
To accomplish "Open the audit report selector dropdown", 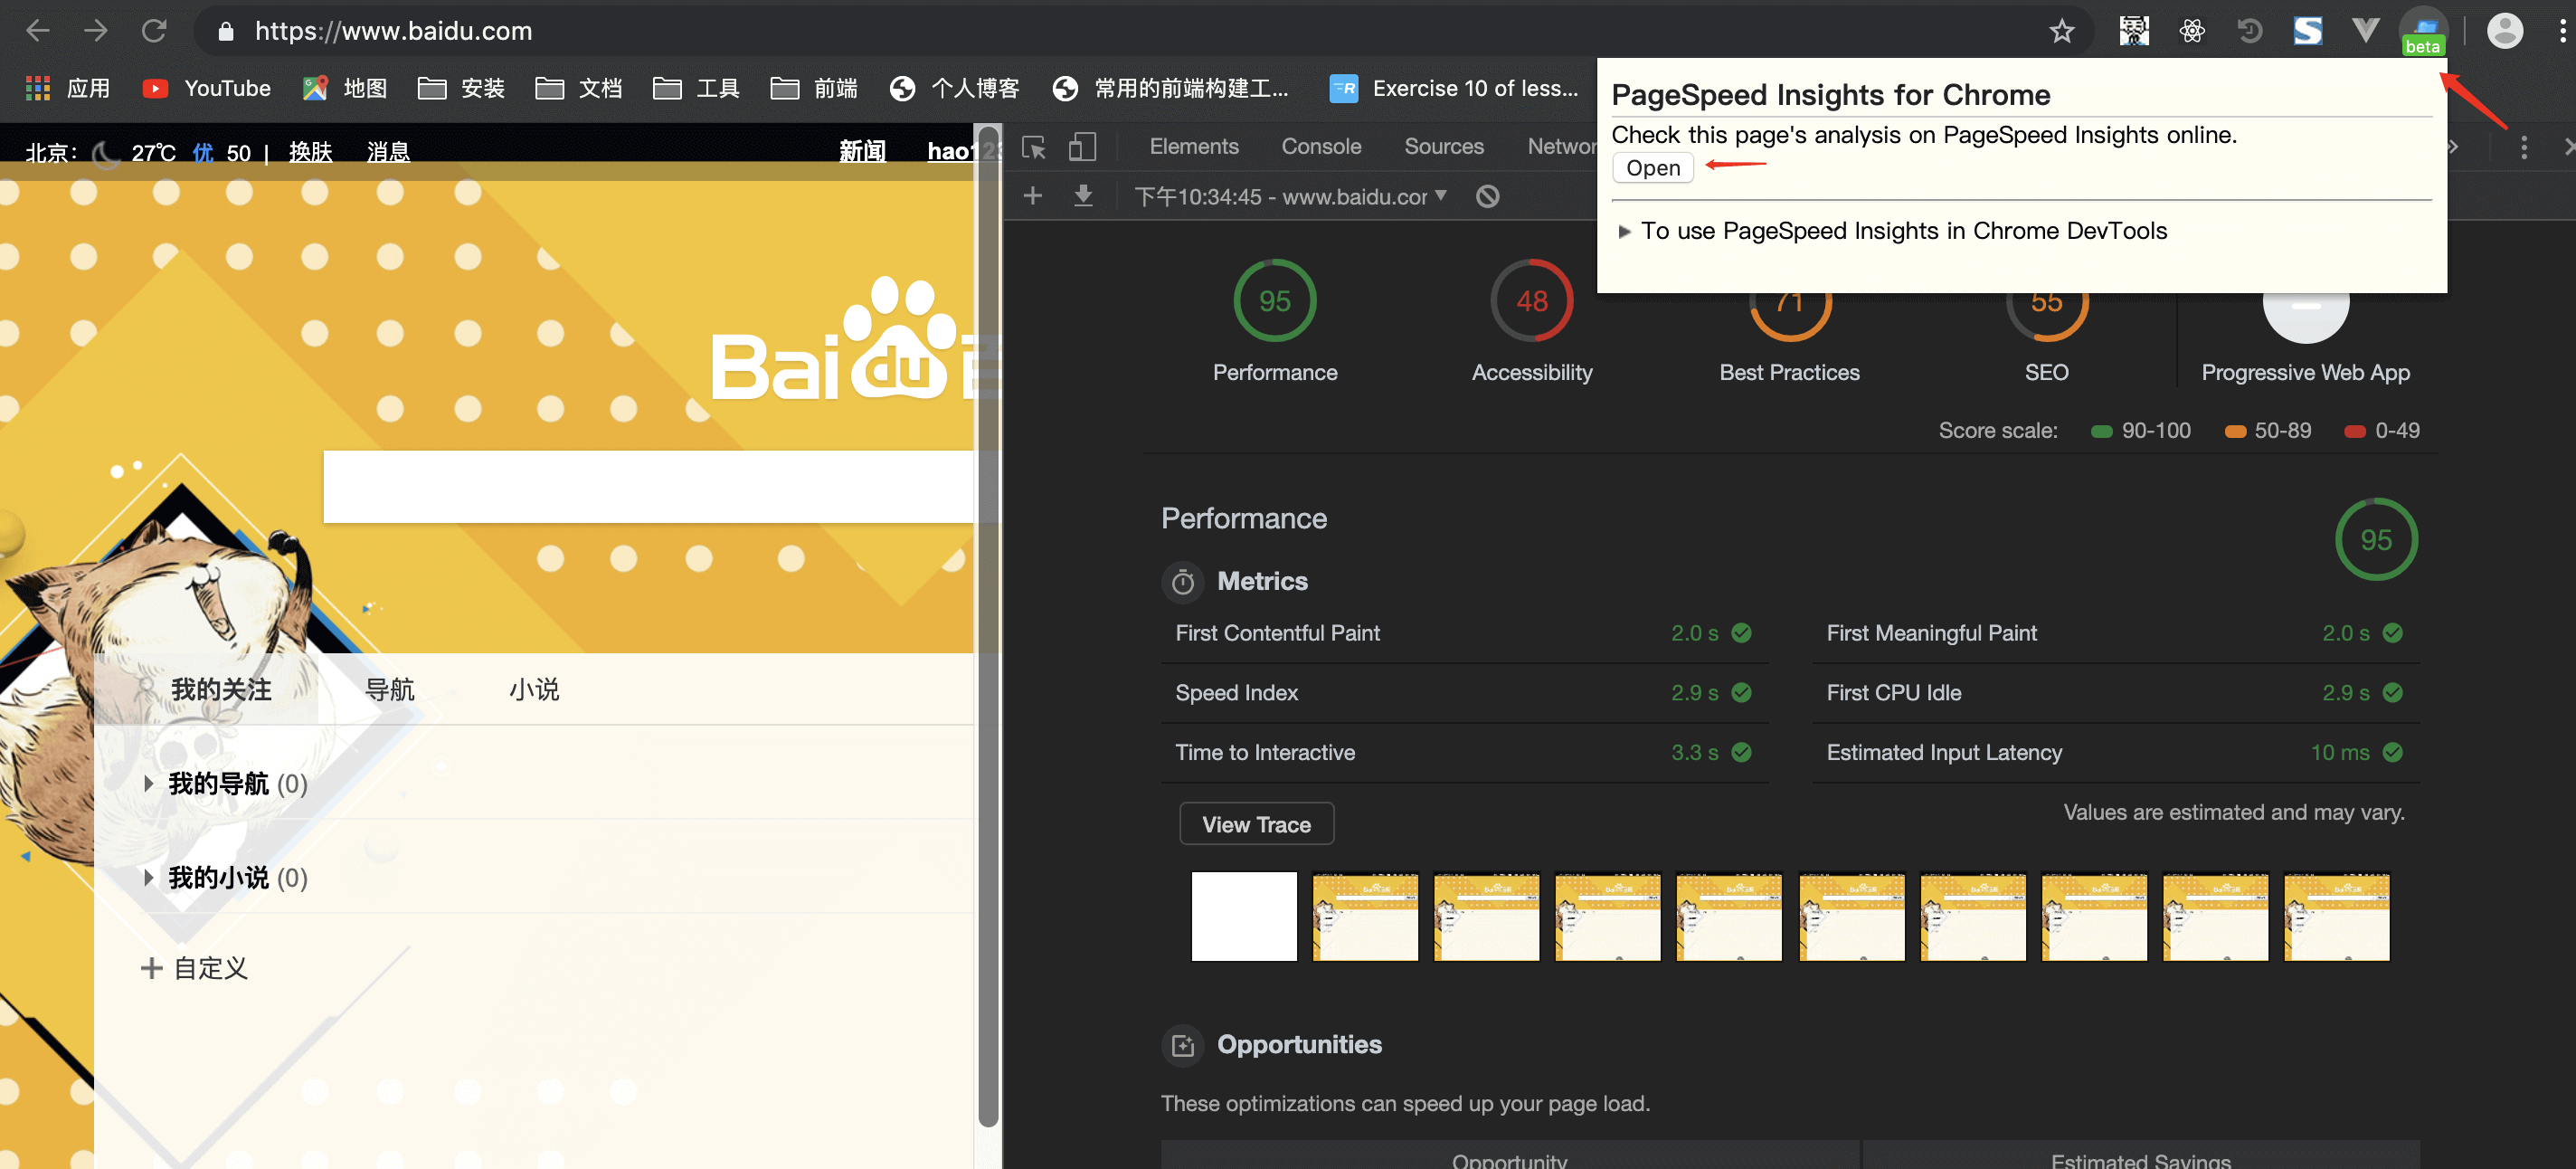I will pyautogui.click(x=1290, y=196).
